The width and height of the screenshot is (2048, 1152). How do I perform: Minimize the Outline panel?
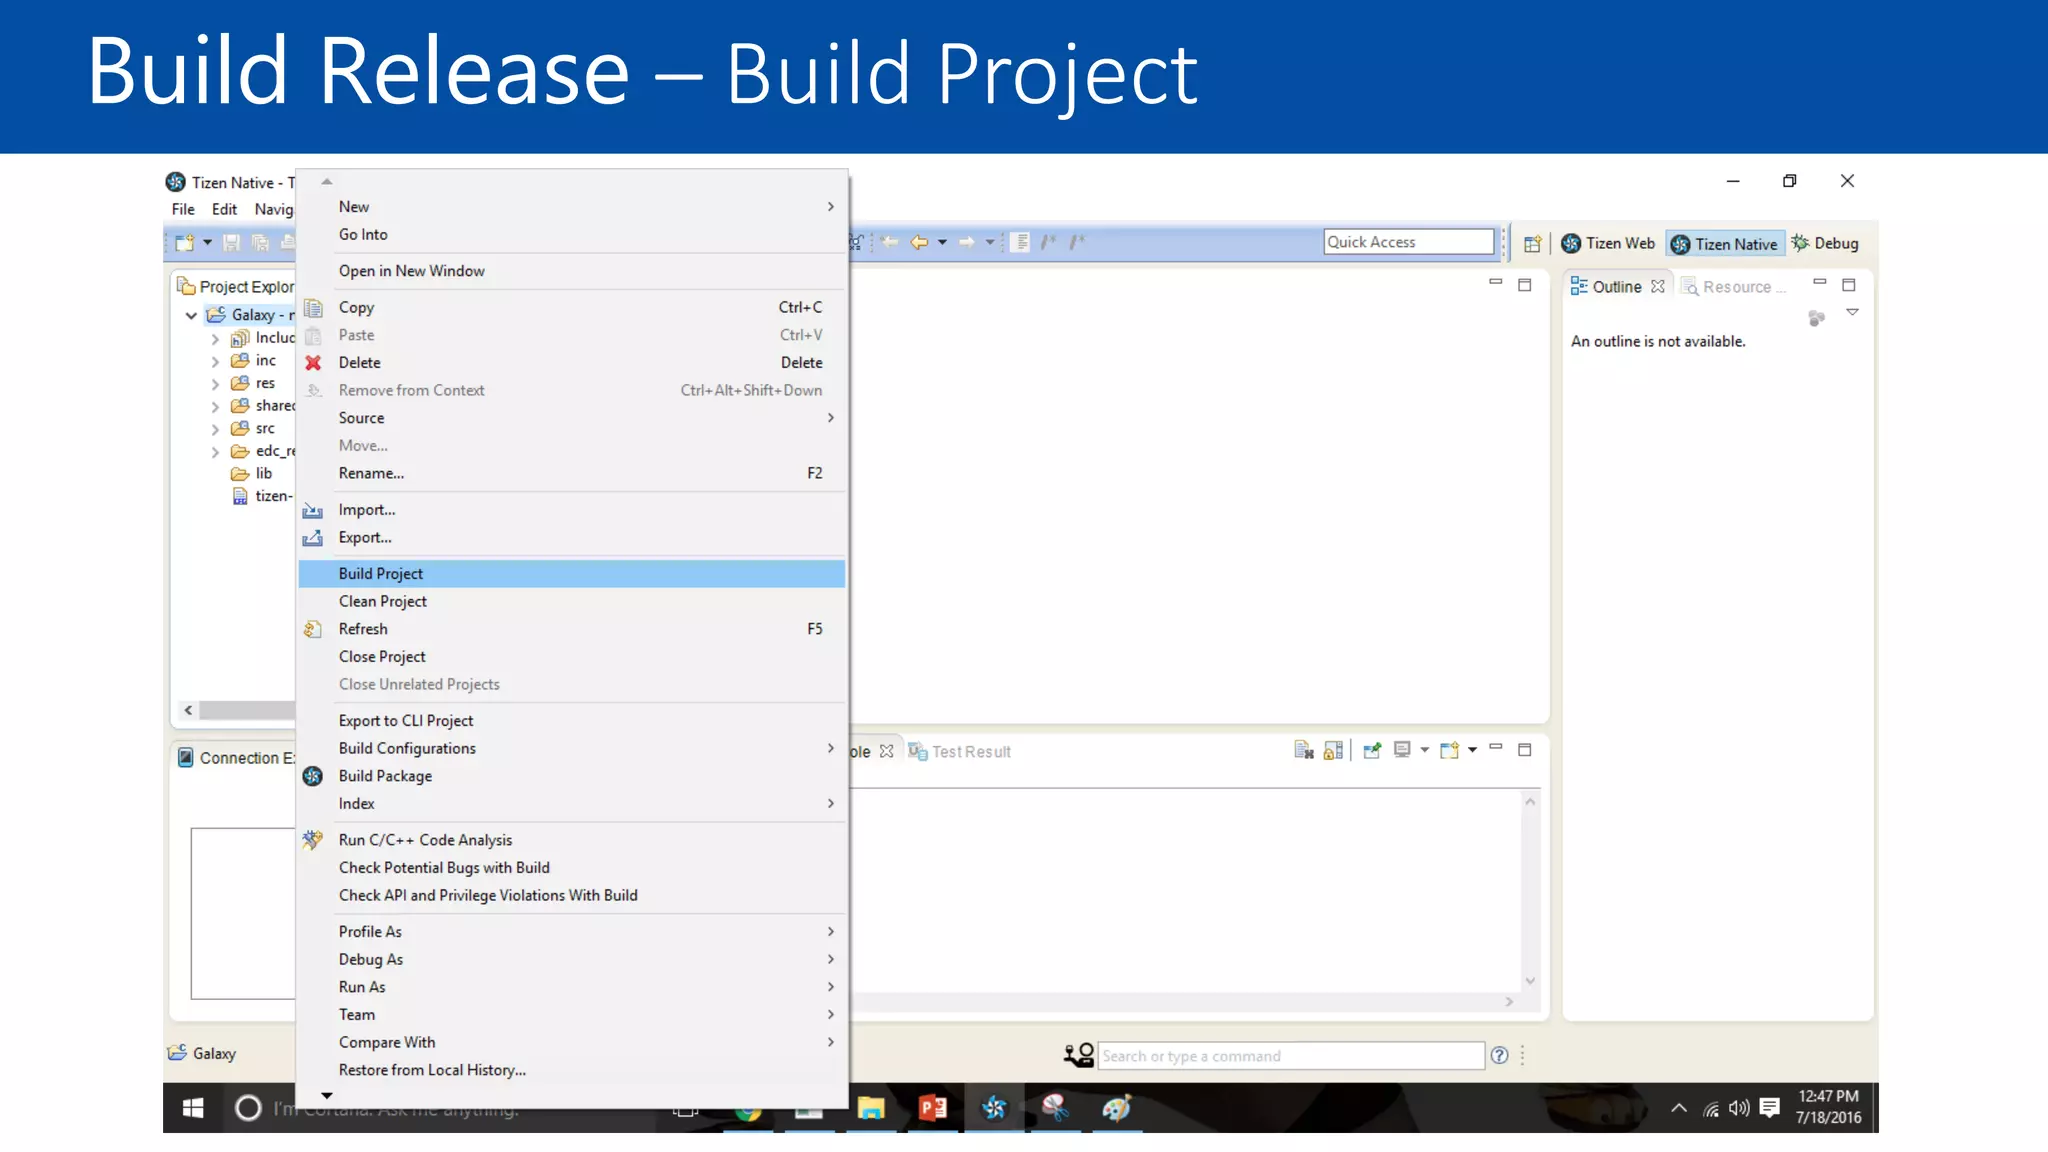1820,283
